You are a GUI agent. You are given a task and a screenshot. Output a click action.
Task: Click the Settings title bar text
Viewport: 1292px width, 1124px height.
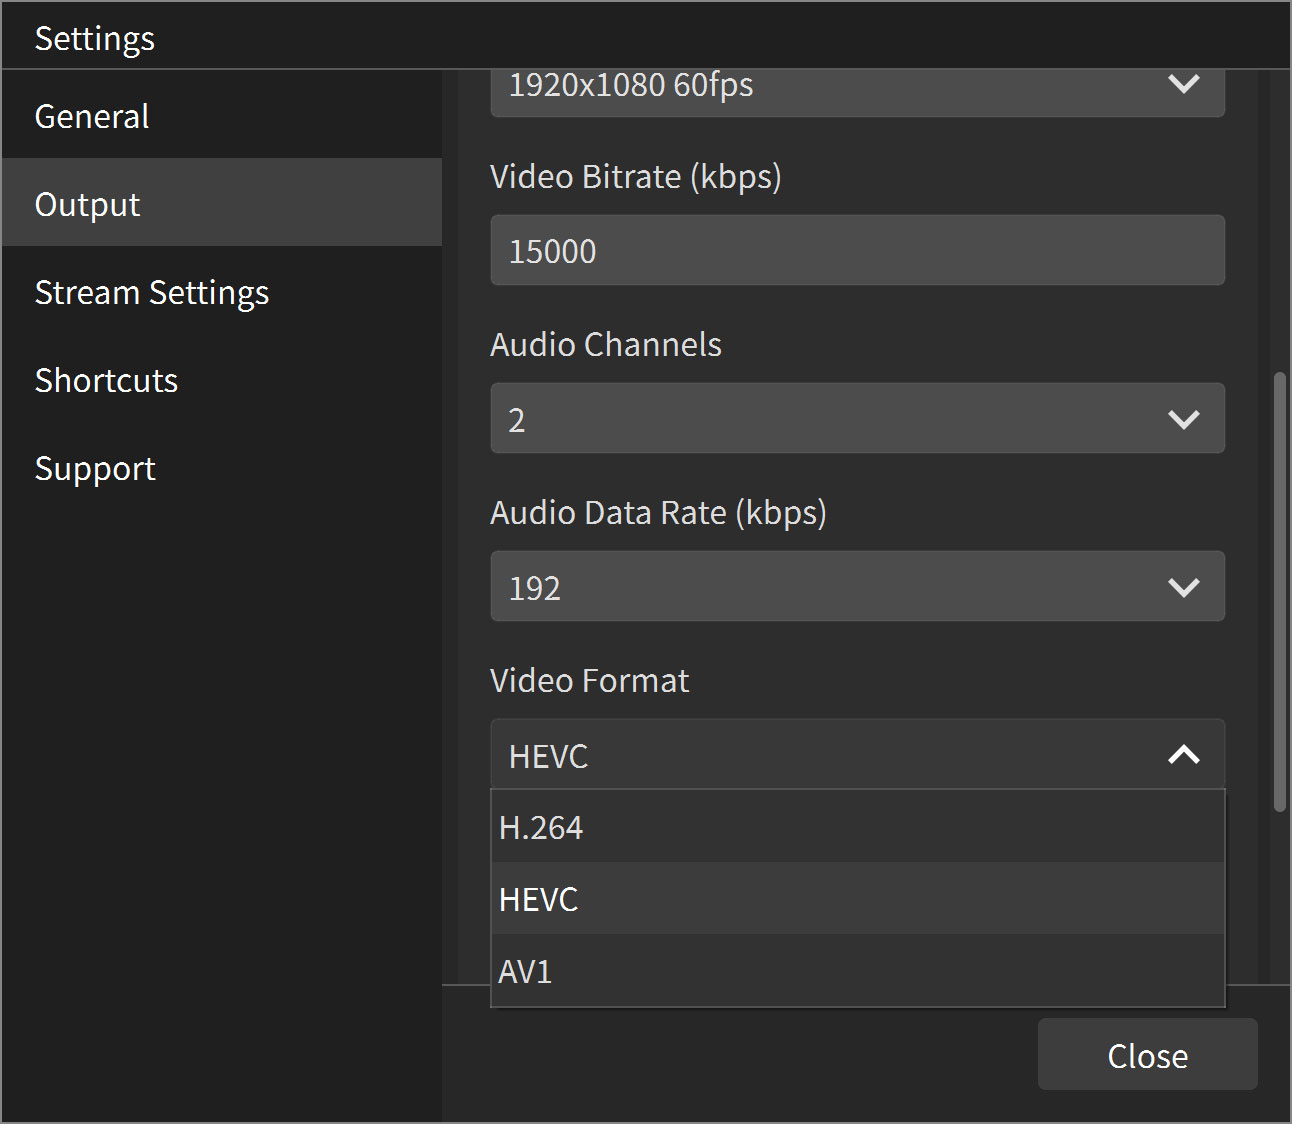[94, 36]
